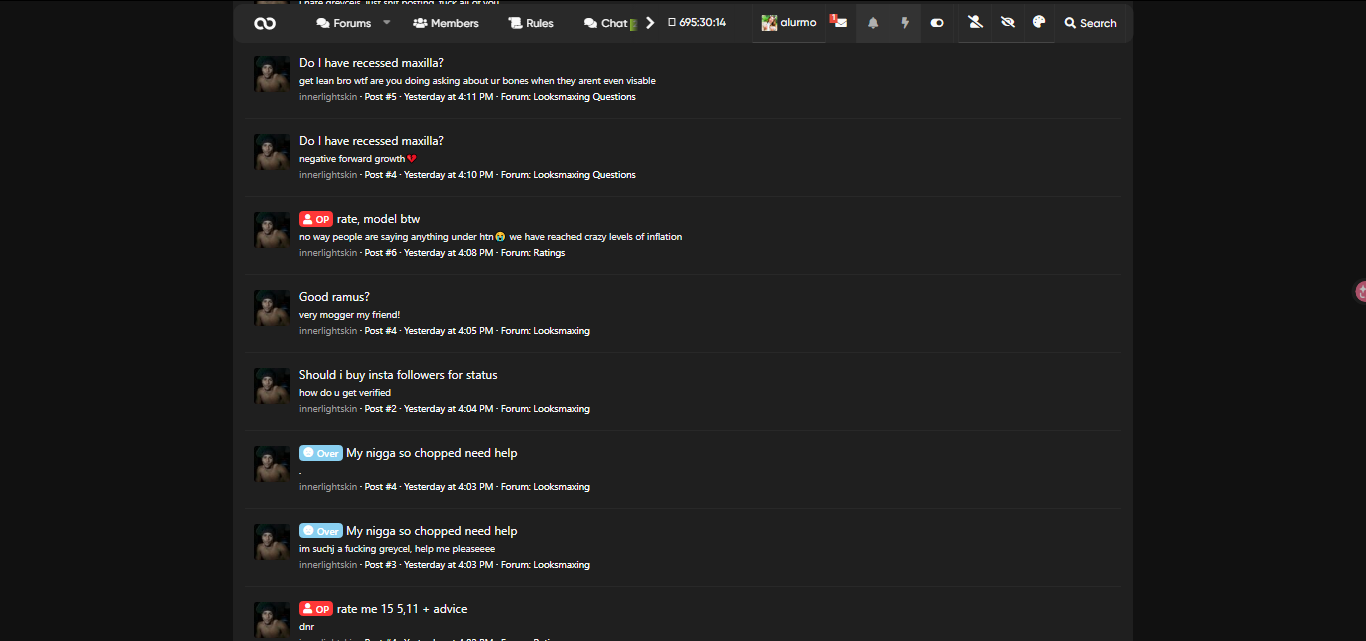
Task: Open the alurmo account menu
Action: (789, 23)
